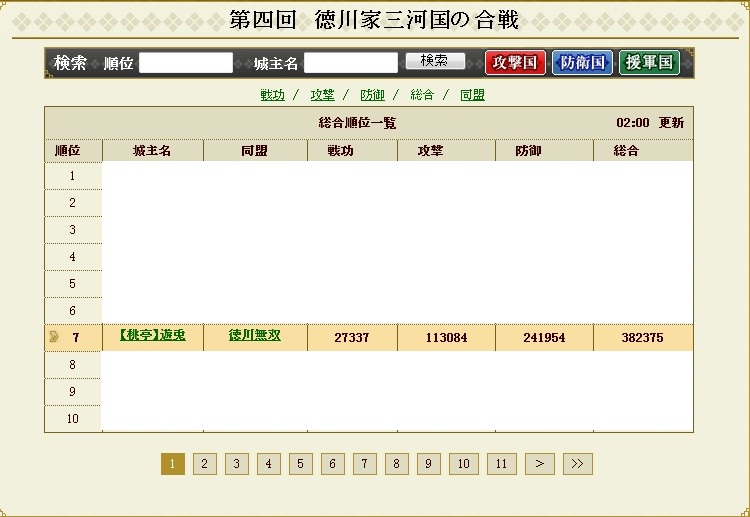750x517 pixels.
Task: Click the gray 検索 search button
Action: [435, 61]
